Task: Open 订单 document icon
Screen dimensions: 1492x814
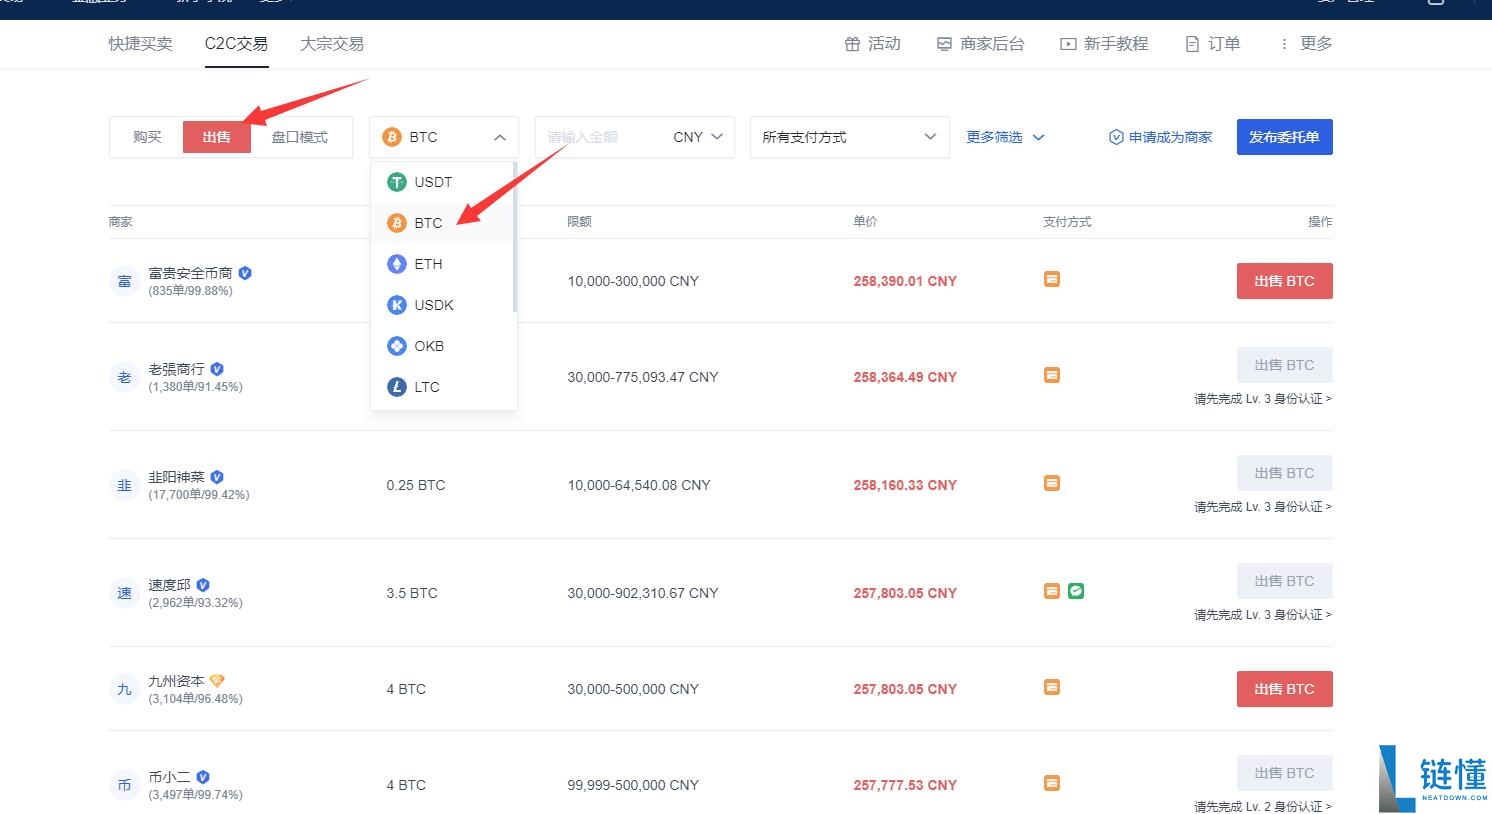Action: click(x=1213, y=44)
